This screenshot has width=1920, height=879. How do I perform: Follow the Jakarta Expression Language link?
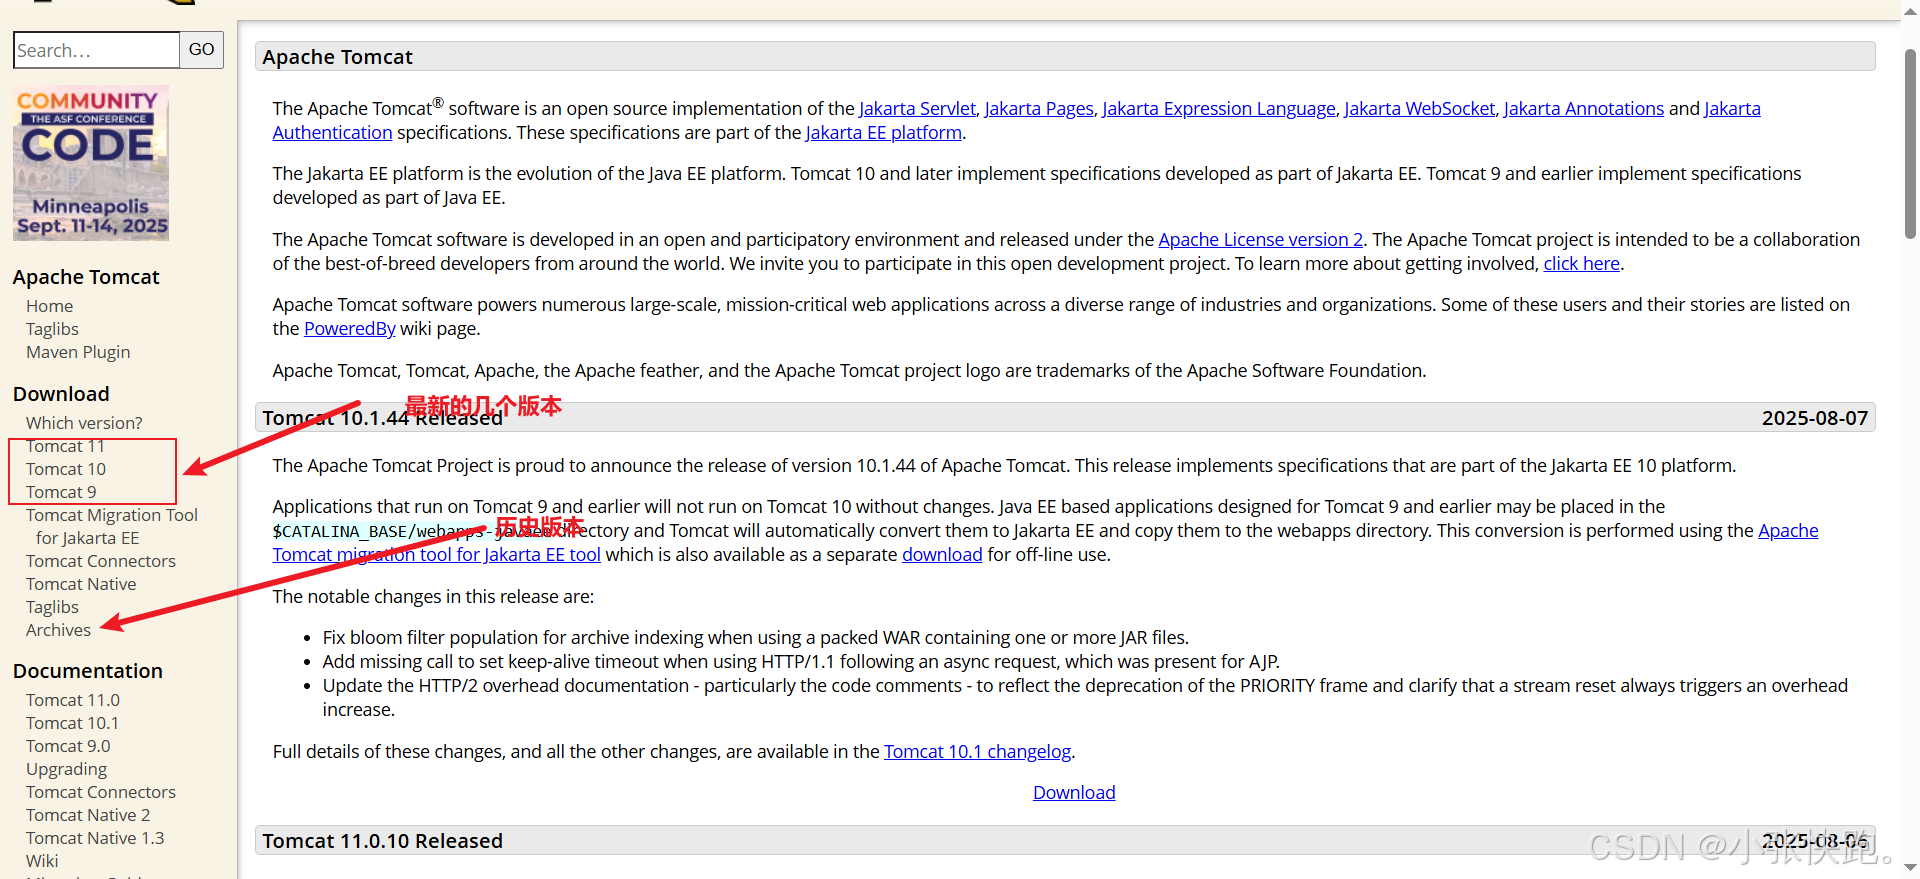coord(1219,108)
